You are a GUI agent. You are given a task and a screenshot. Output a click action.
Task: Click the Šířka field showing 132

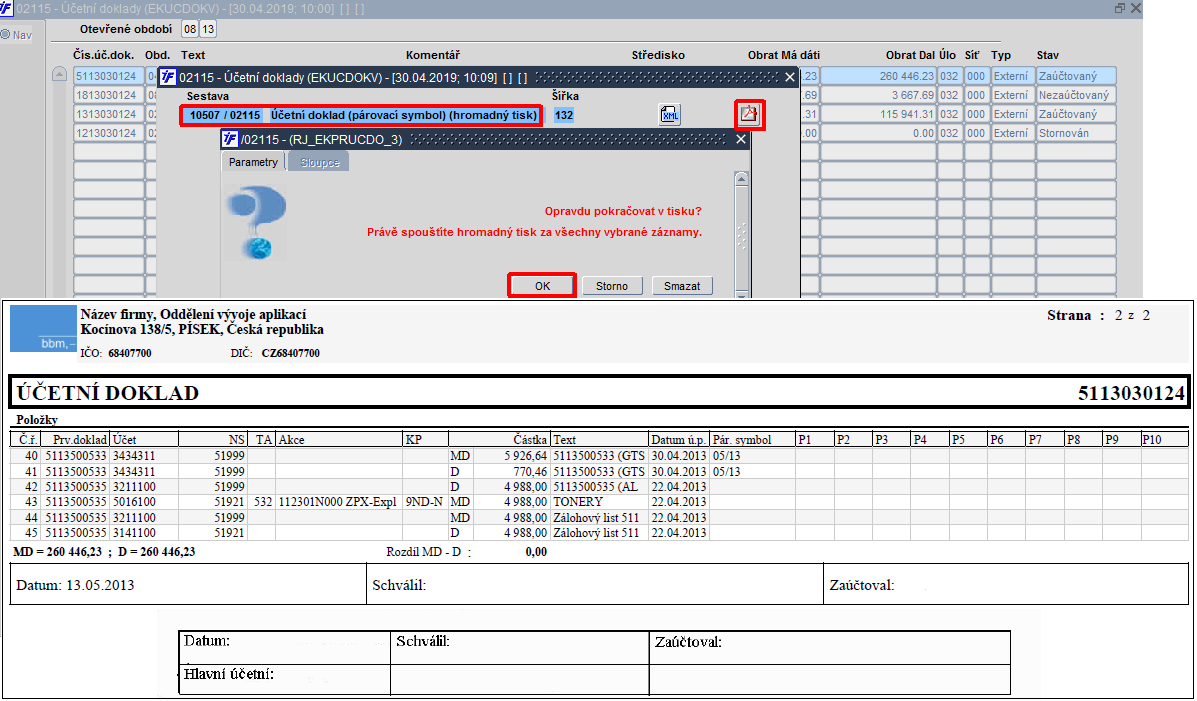click(564, 115)
